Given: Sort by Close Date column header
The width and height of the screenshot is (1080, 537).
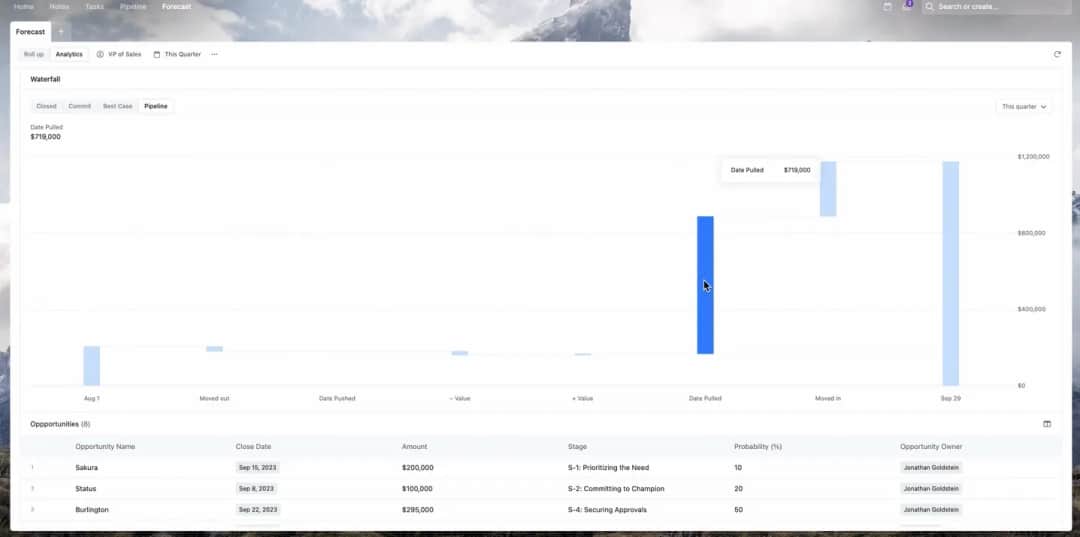Looking at the screenshot, I should coord(253,447).
